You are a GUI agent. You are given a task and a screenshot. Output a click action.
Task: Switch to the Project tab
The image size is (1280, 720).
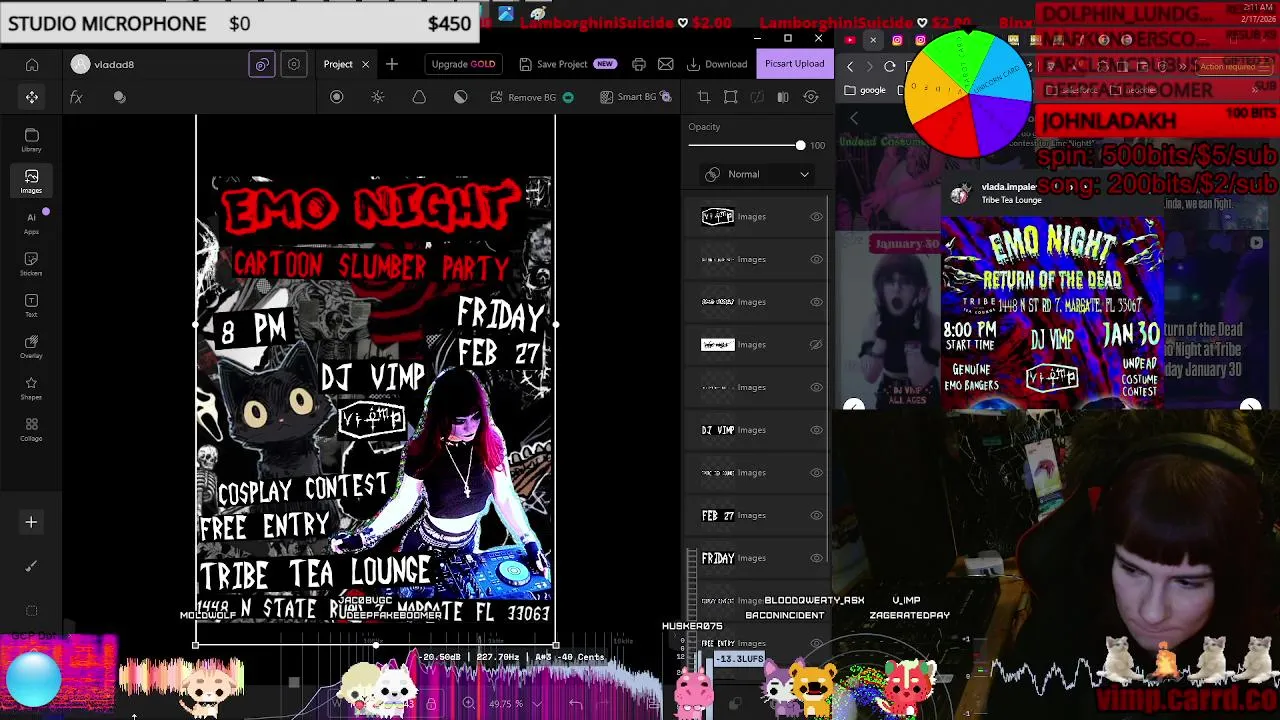(x=338, y=64)
